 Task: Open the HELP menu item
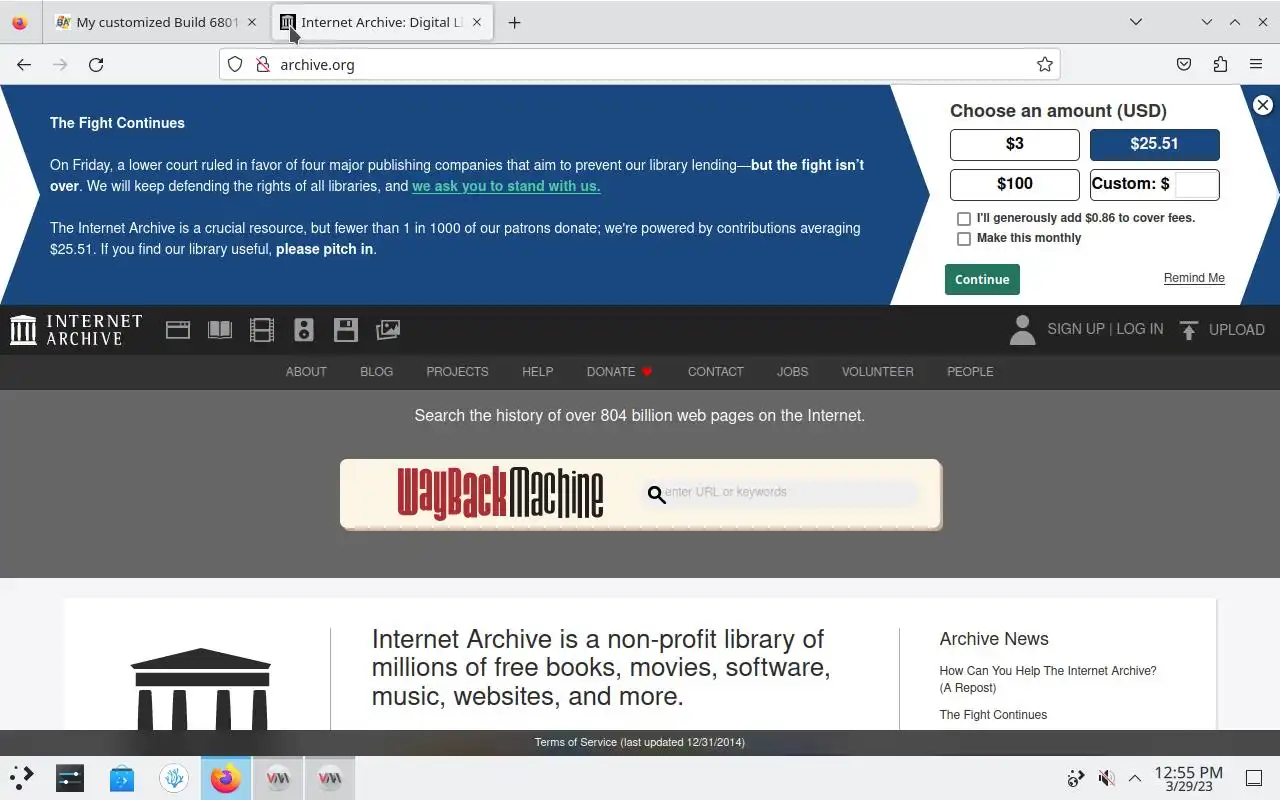pyautogui.click(x=537, y=372)
